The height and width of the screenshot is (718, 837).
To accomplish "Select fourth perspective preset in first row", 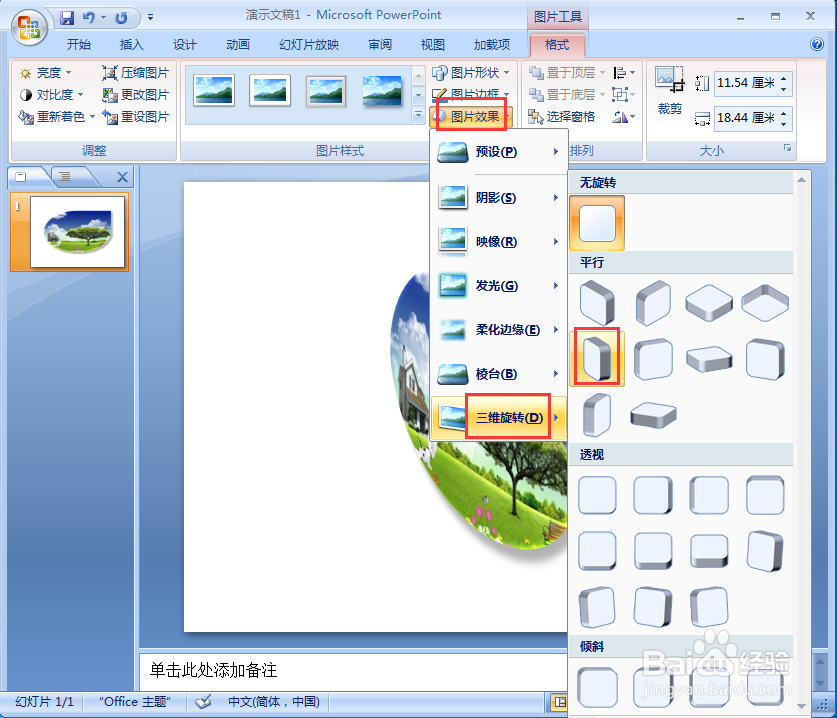I will (765, 496).
